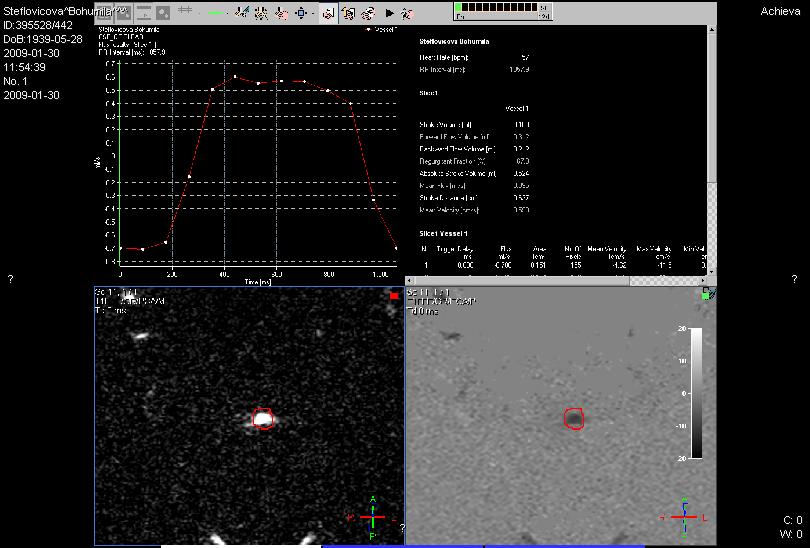The height and width of the screenshot is (548, 810).
Task: Click the red square marker on the magnitude image
Action: [395, 296]
